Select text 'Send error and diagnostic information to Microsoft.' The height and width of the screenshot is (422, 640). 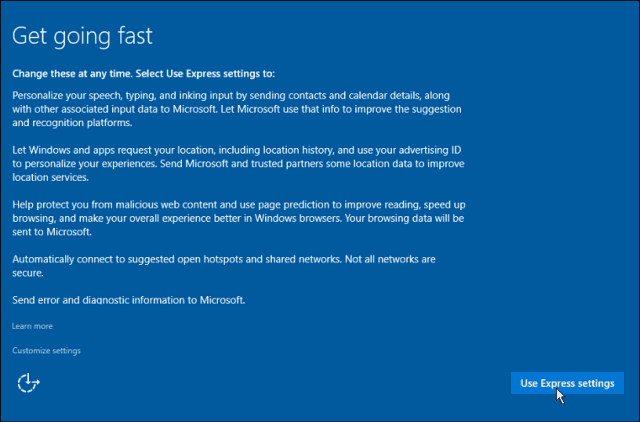(x=129, y=300)
